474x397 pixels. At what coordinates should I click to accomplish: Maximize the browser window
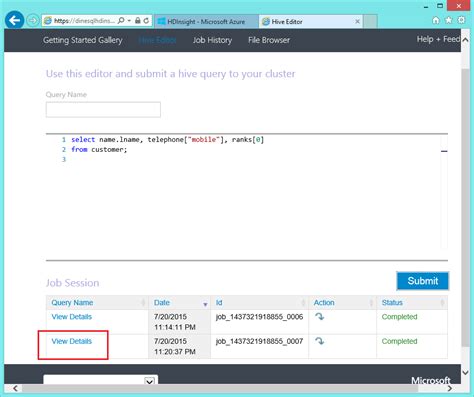point(440,6)
